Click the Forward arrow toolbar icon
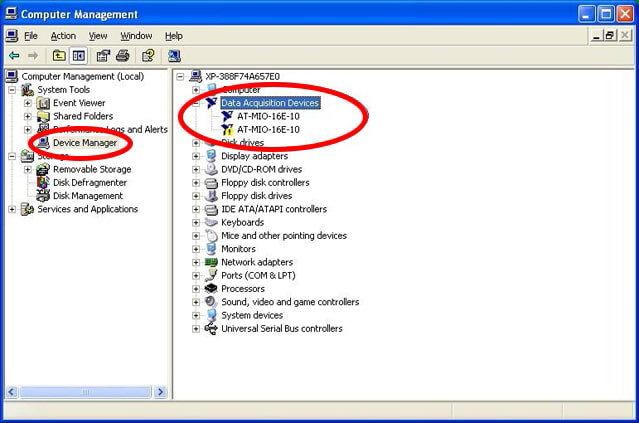639x423 pixels. point(33,55)
